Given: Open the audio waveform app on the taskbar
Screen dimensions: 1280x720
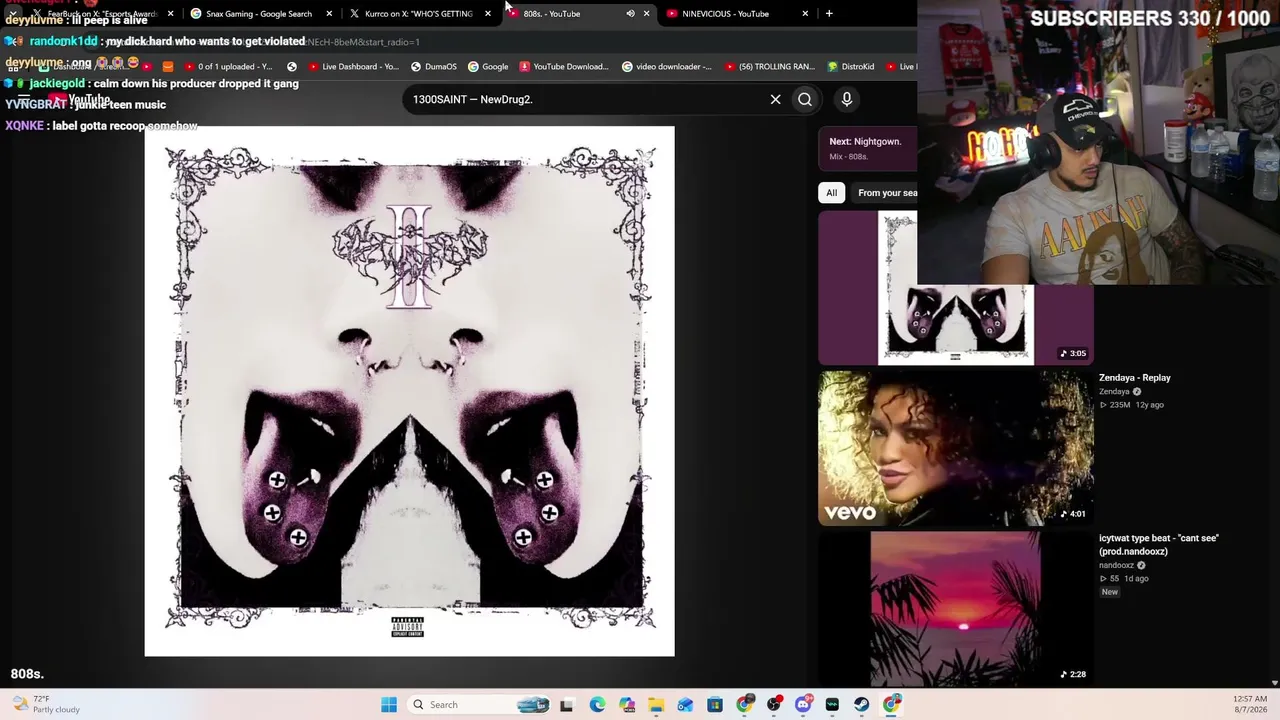Looking at the screenshot, I should [832, 705].
